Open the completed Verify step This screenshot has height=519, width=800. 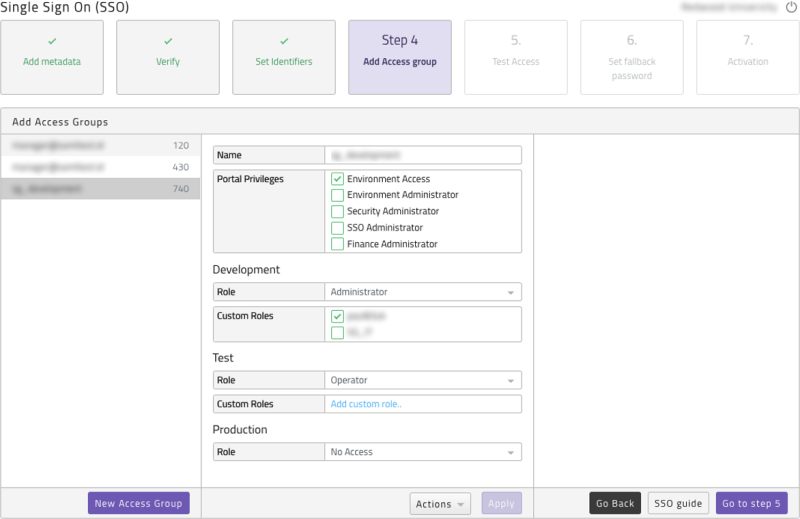pos(168,57)
